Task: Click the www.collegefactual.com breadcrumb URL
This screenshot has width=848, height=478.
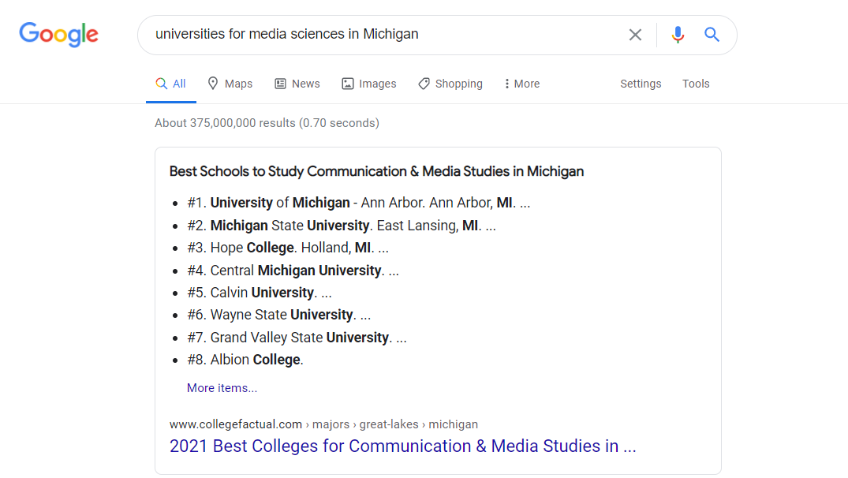Action: tap(323, 424)
